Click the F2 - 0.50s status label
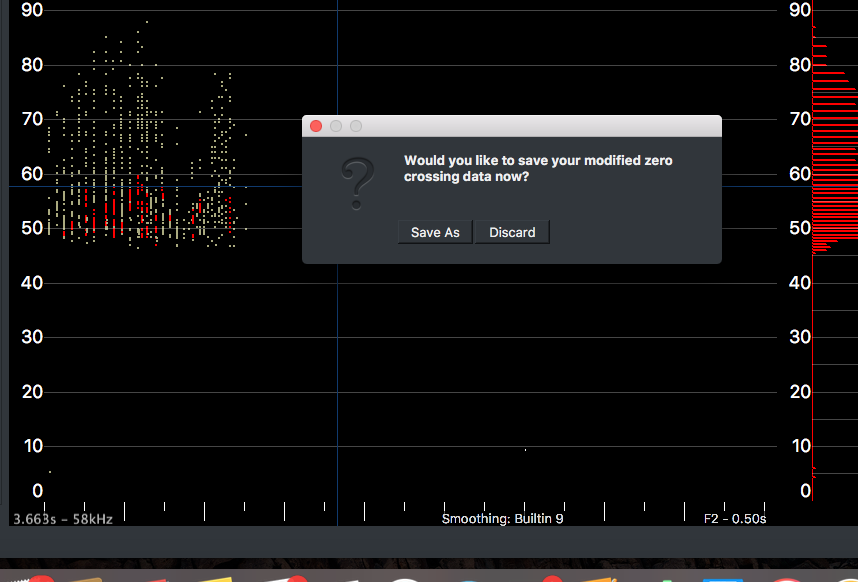Screen dimensions: 858x582 (x=734, y=519)
